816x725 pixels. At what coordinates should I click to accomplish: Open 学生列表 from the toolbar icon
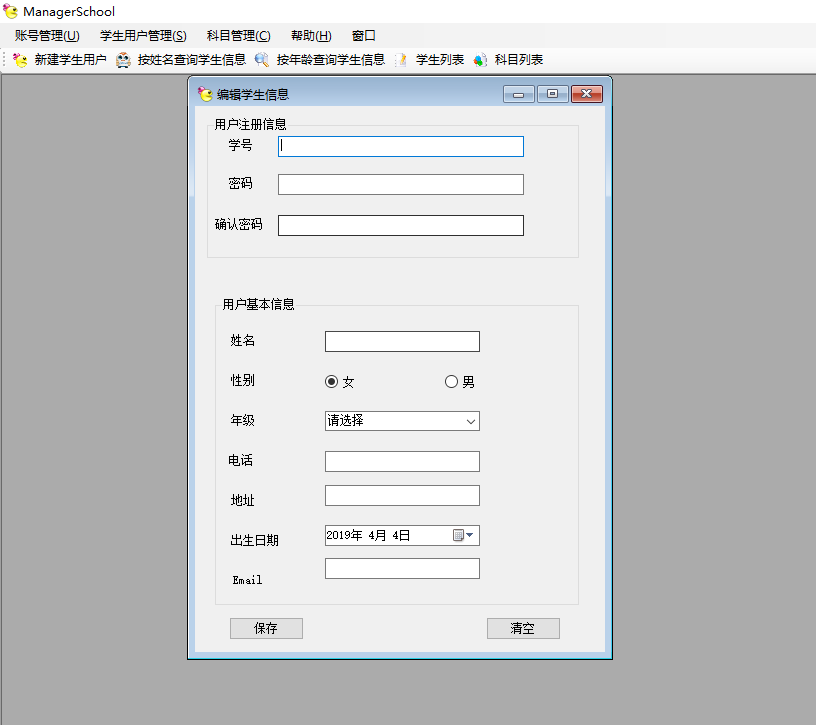point(402,60)
